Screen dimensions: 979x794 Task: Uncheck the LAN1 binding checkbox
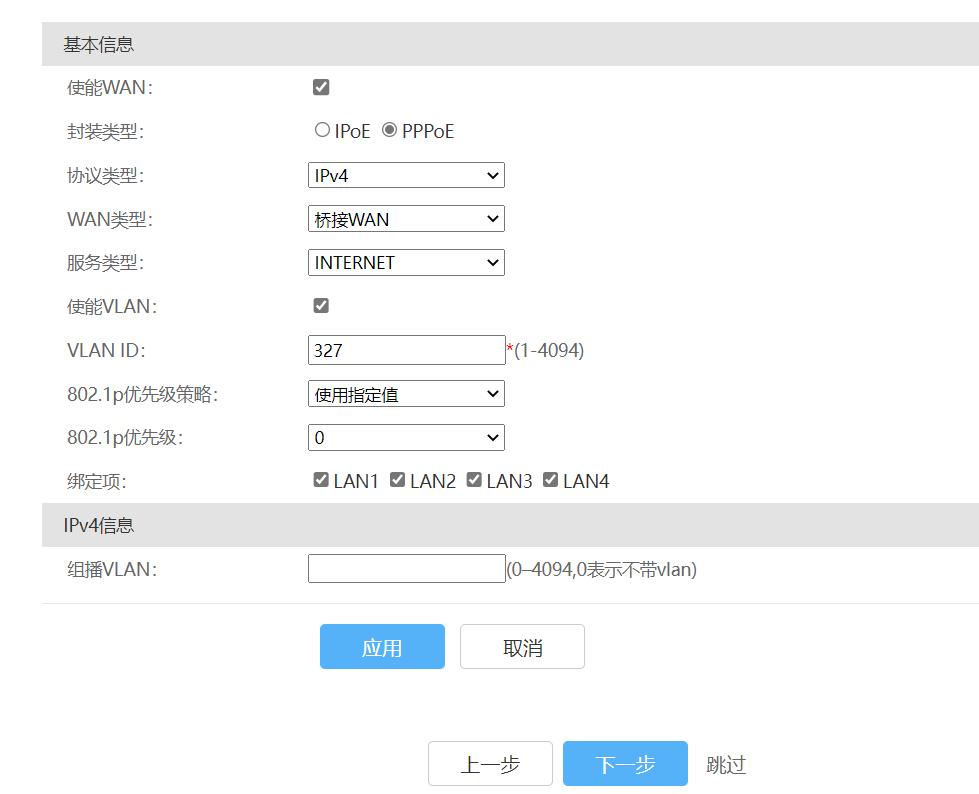[321, 480]
